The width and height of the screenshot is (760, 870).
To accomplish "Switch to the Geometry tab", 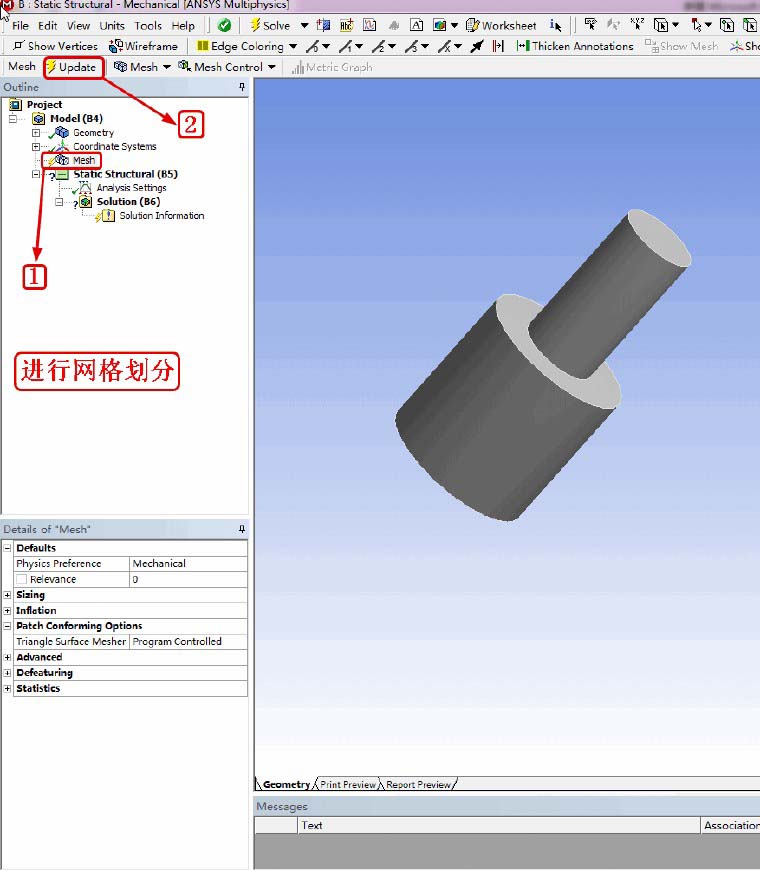I will coord(286,785).
